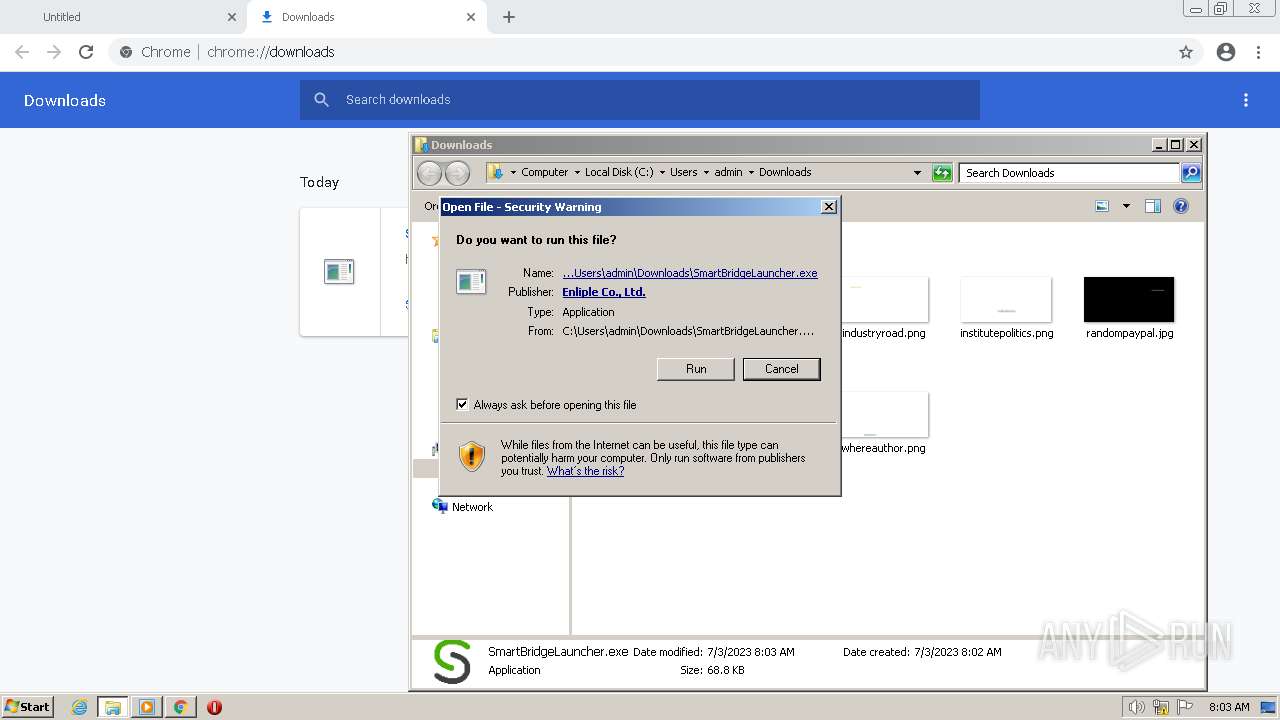1280x720 pixels.
Task: Click Explorer's Back navigation button
Action: coord(429,173)
